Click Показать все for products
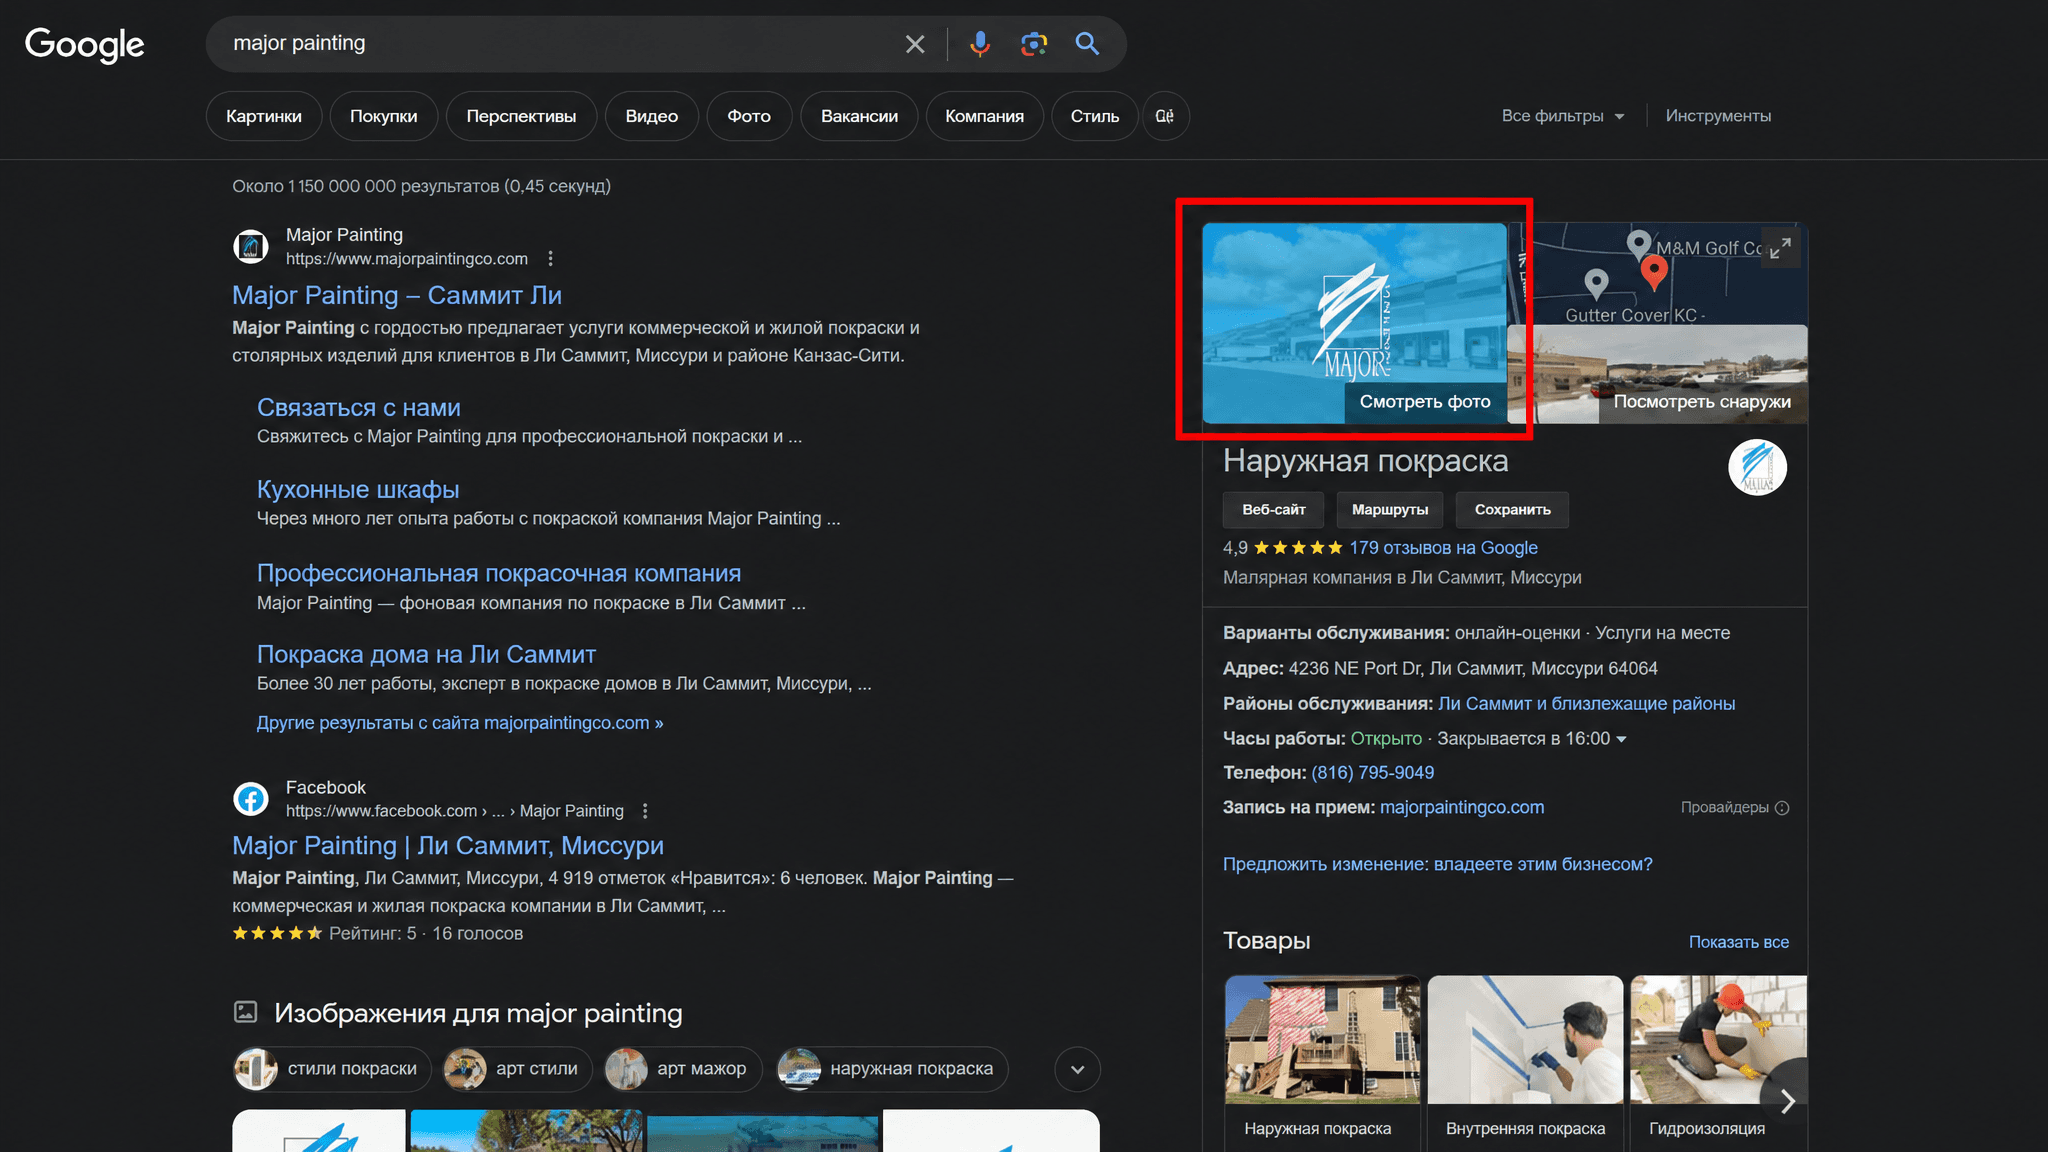 (1738, 942)
